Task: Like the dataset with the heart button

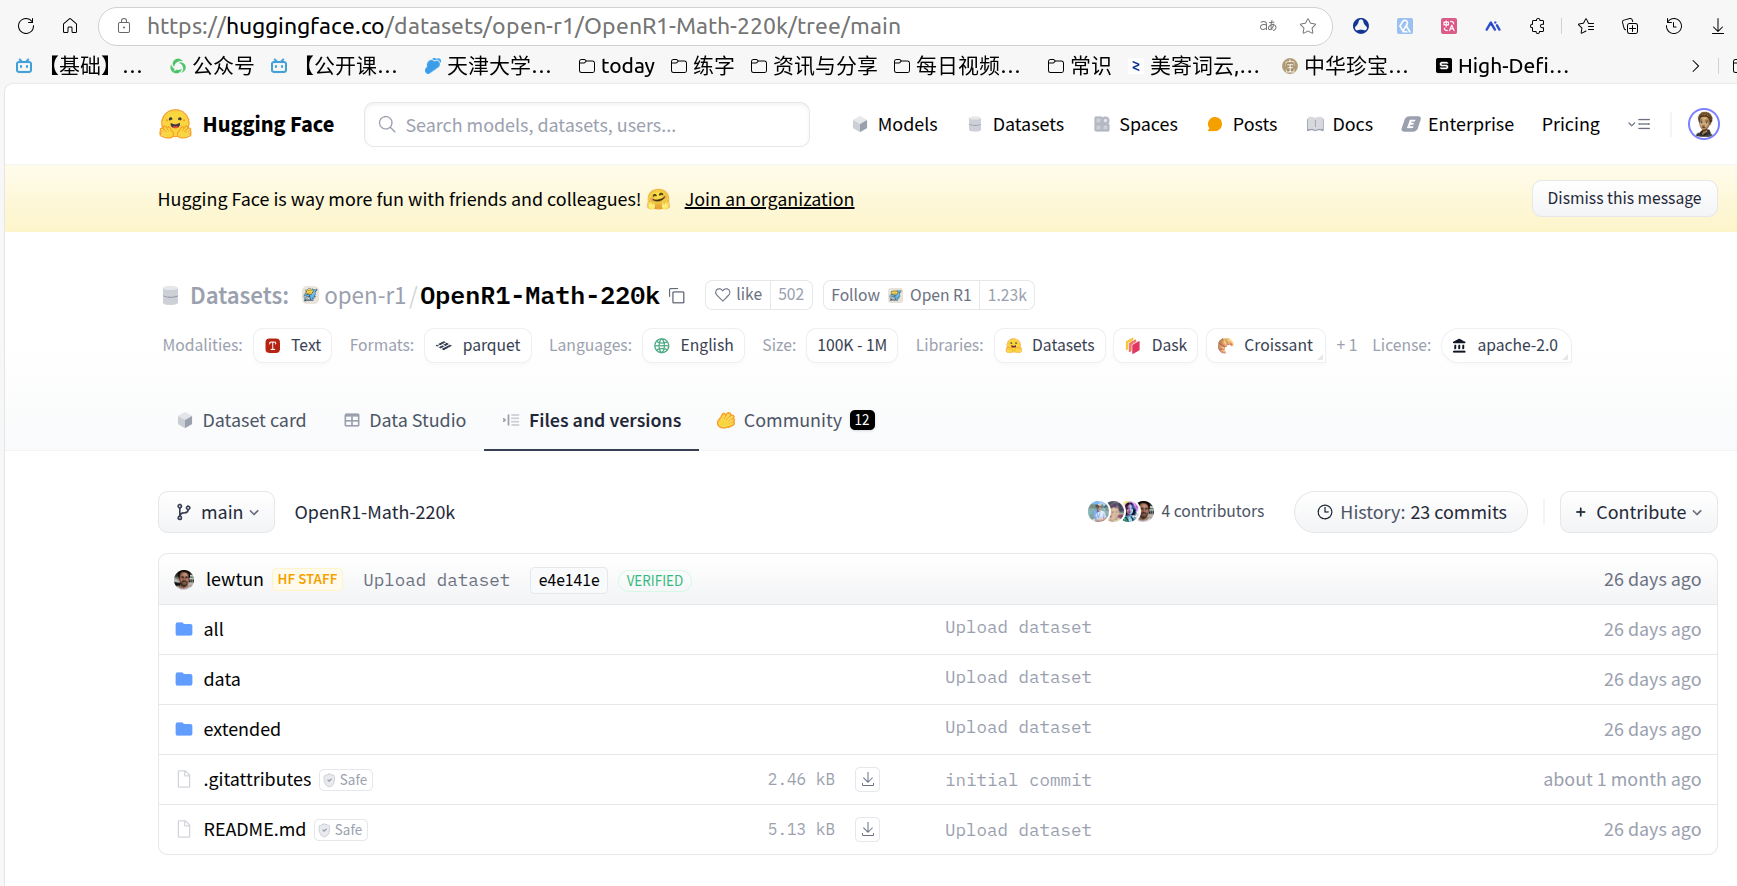Action: (x=738, y=295)
